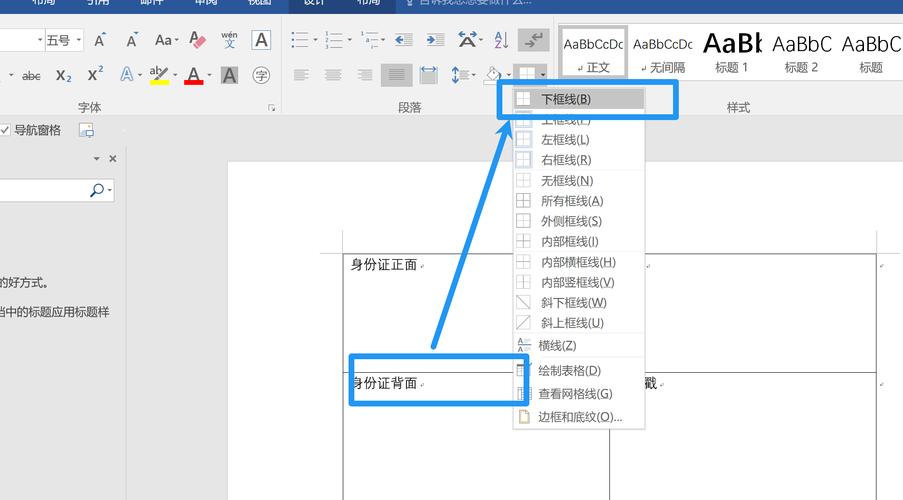This screenshot has height=500, width=903.
Task: Select 斜上框线(U) diagonal border
Action: click(579, 323)
